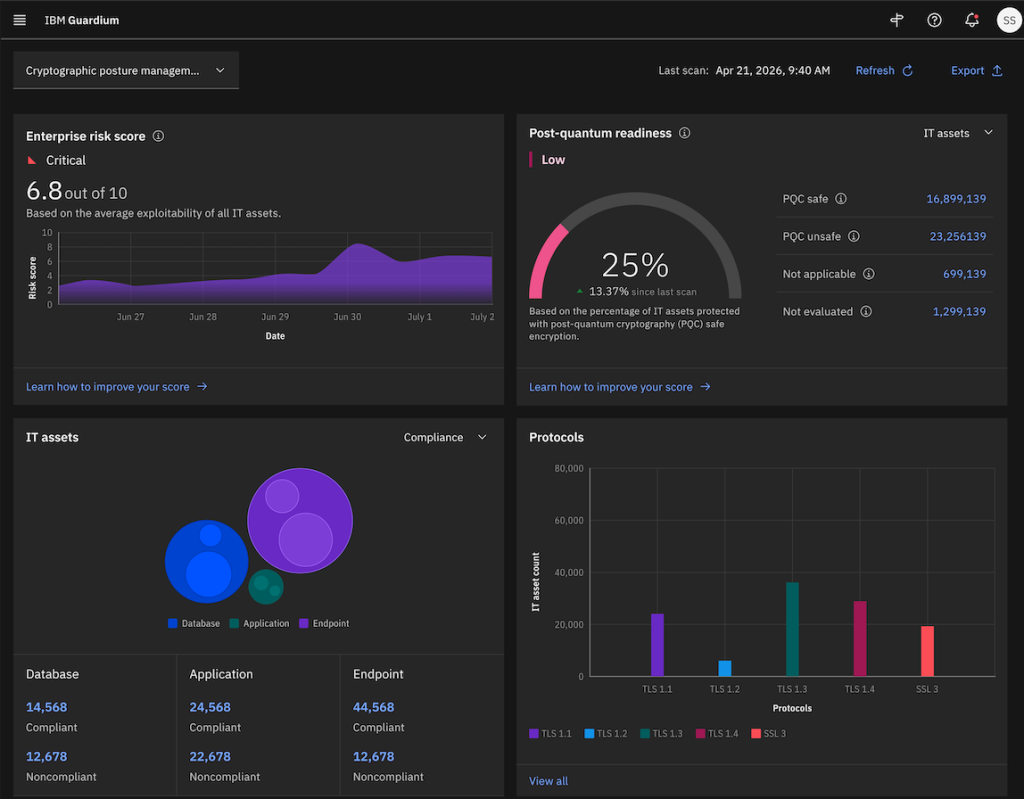Open the notifications bell
The height and width of the screenshot is (799, 1024).
pyautogui.click(x=972, y=20)
